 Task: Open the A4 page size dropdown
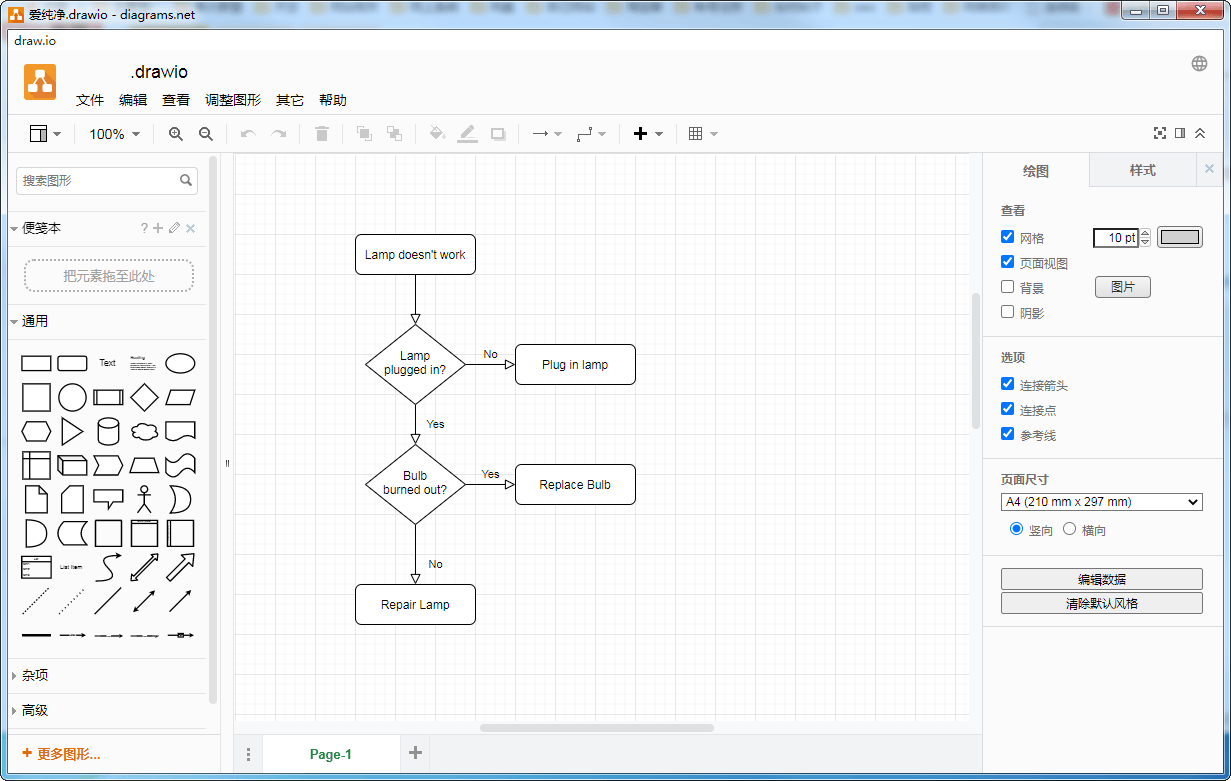[x=1101, y=502]
